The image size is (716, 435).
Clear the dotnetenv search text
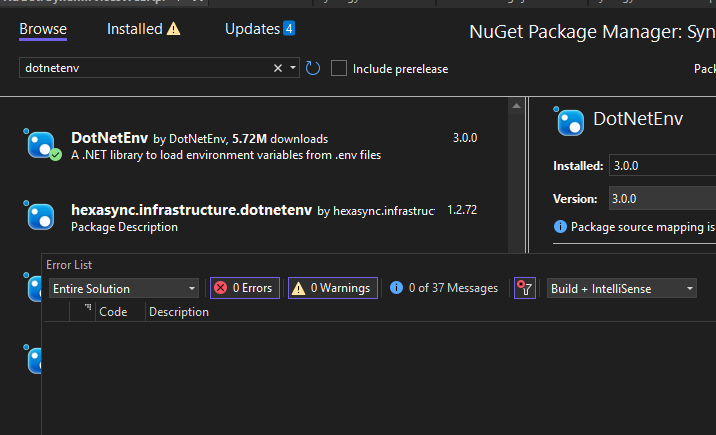click(x=278, y=68)
